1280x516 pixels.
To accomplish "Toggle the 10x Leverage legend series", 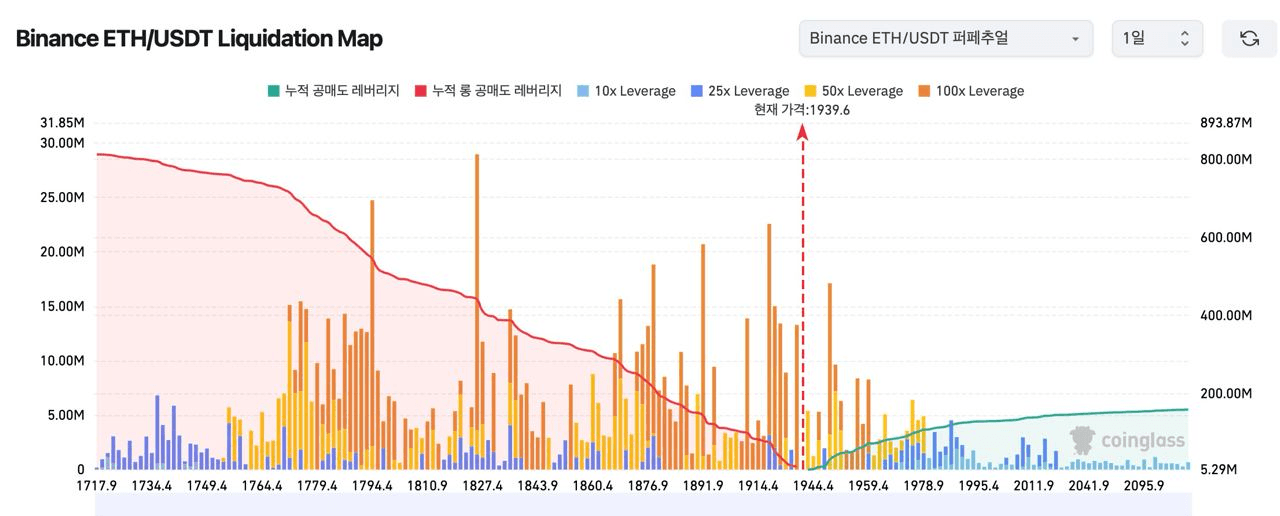I will tap(625, 91).
